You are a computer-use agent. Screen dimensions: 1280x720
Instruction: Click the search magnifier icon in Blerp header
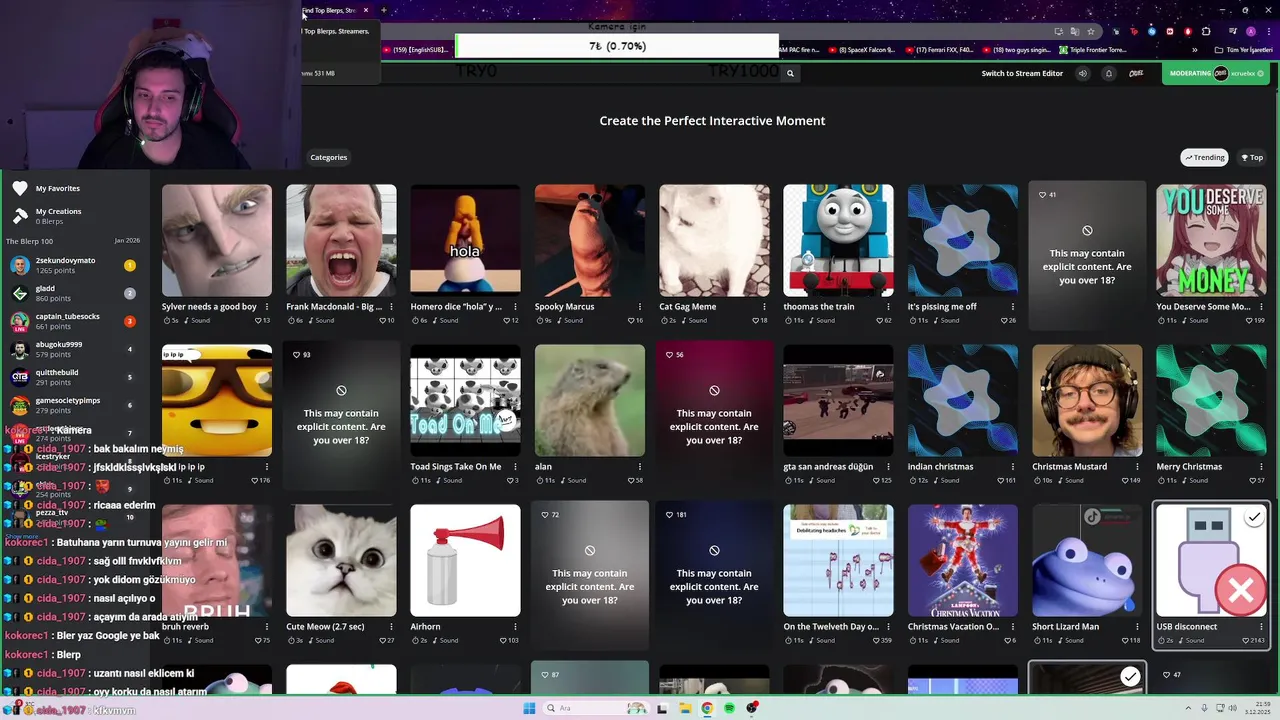790,73
